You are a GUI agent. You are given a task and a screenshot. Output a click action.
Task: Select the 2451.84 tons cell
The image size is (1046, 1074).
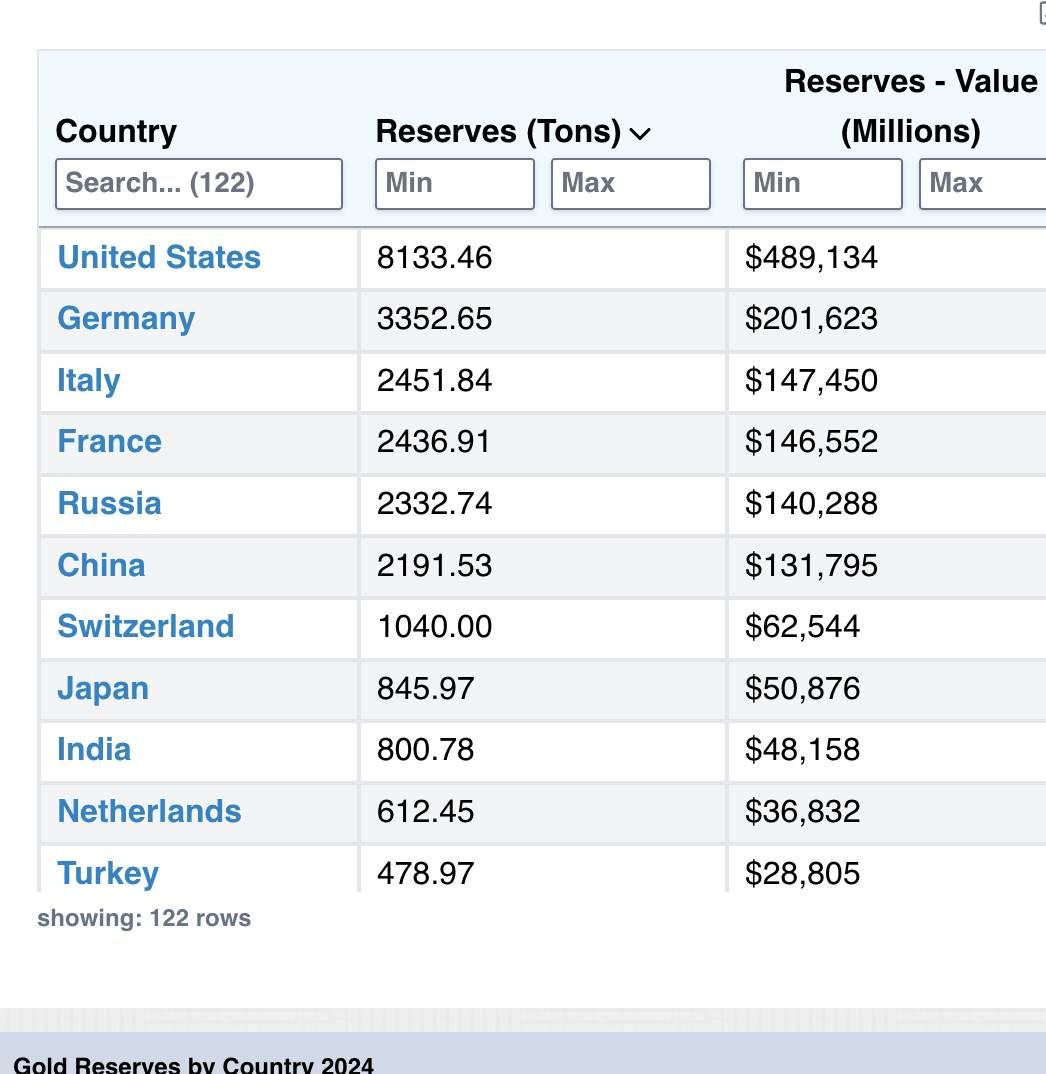[x=543, y=382]
